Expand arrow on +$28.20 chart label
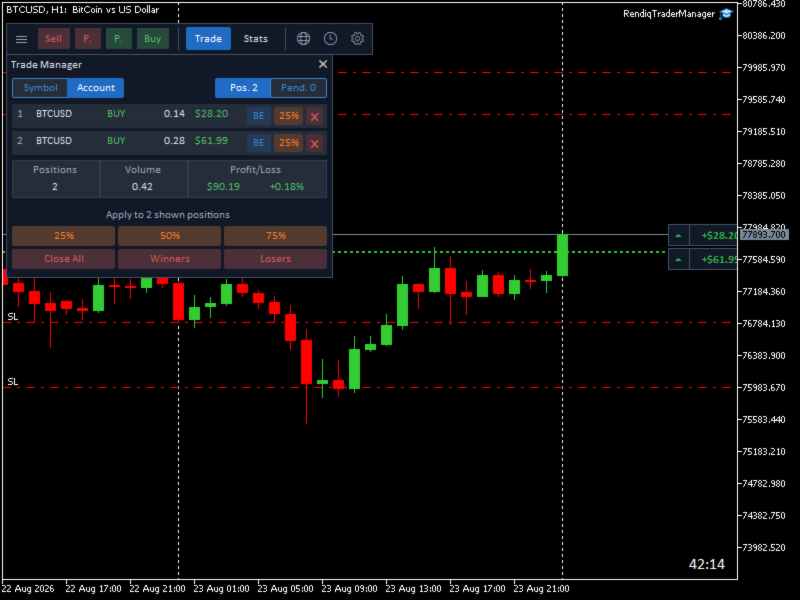 coord(679,235)
